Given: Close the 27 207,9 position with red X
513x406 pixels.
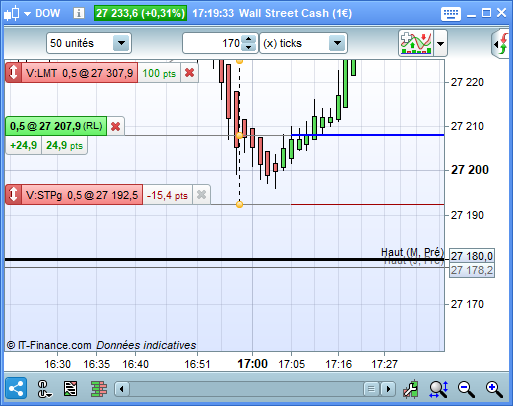Looking at the screenshot, I should pyautogui.click(x=115, y=126).
